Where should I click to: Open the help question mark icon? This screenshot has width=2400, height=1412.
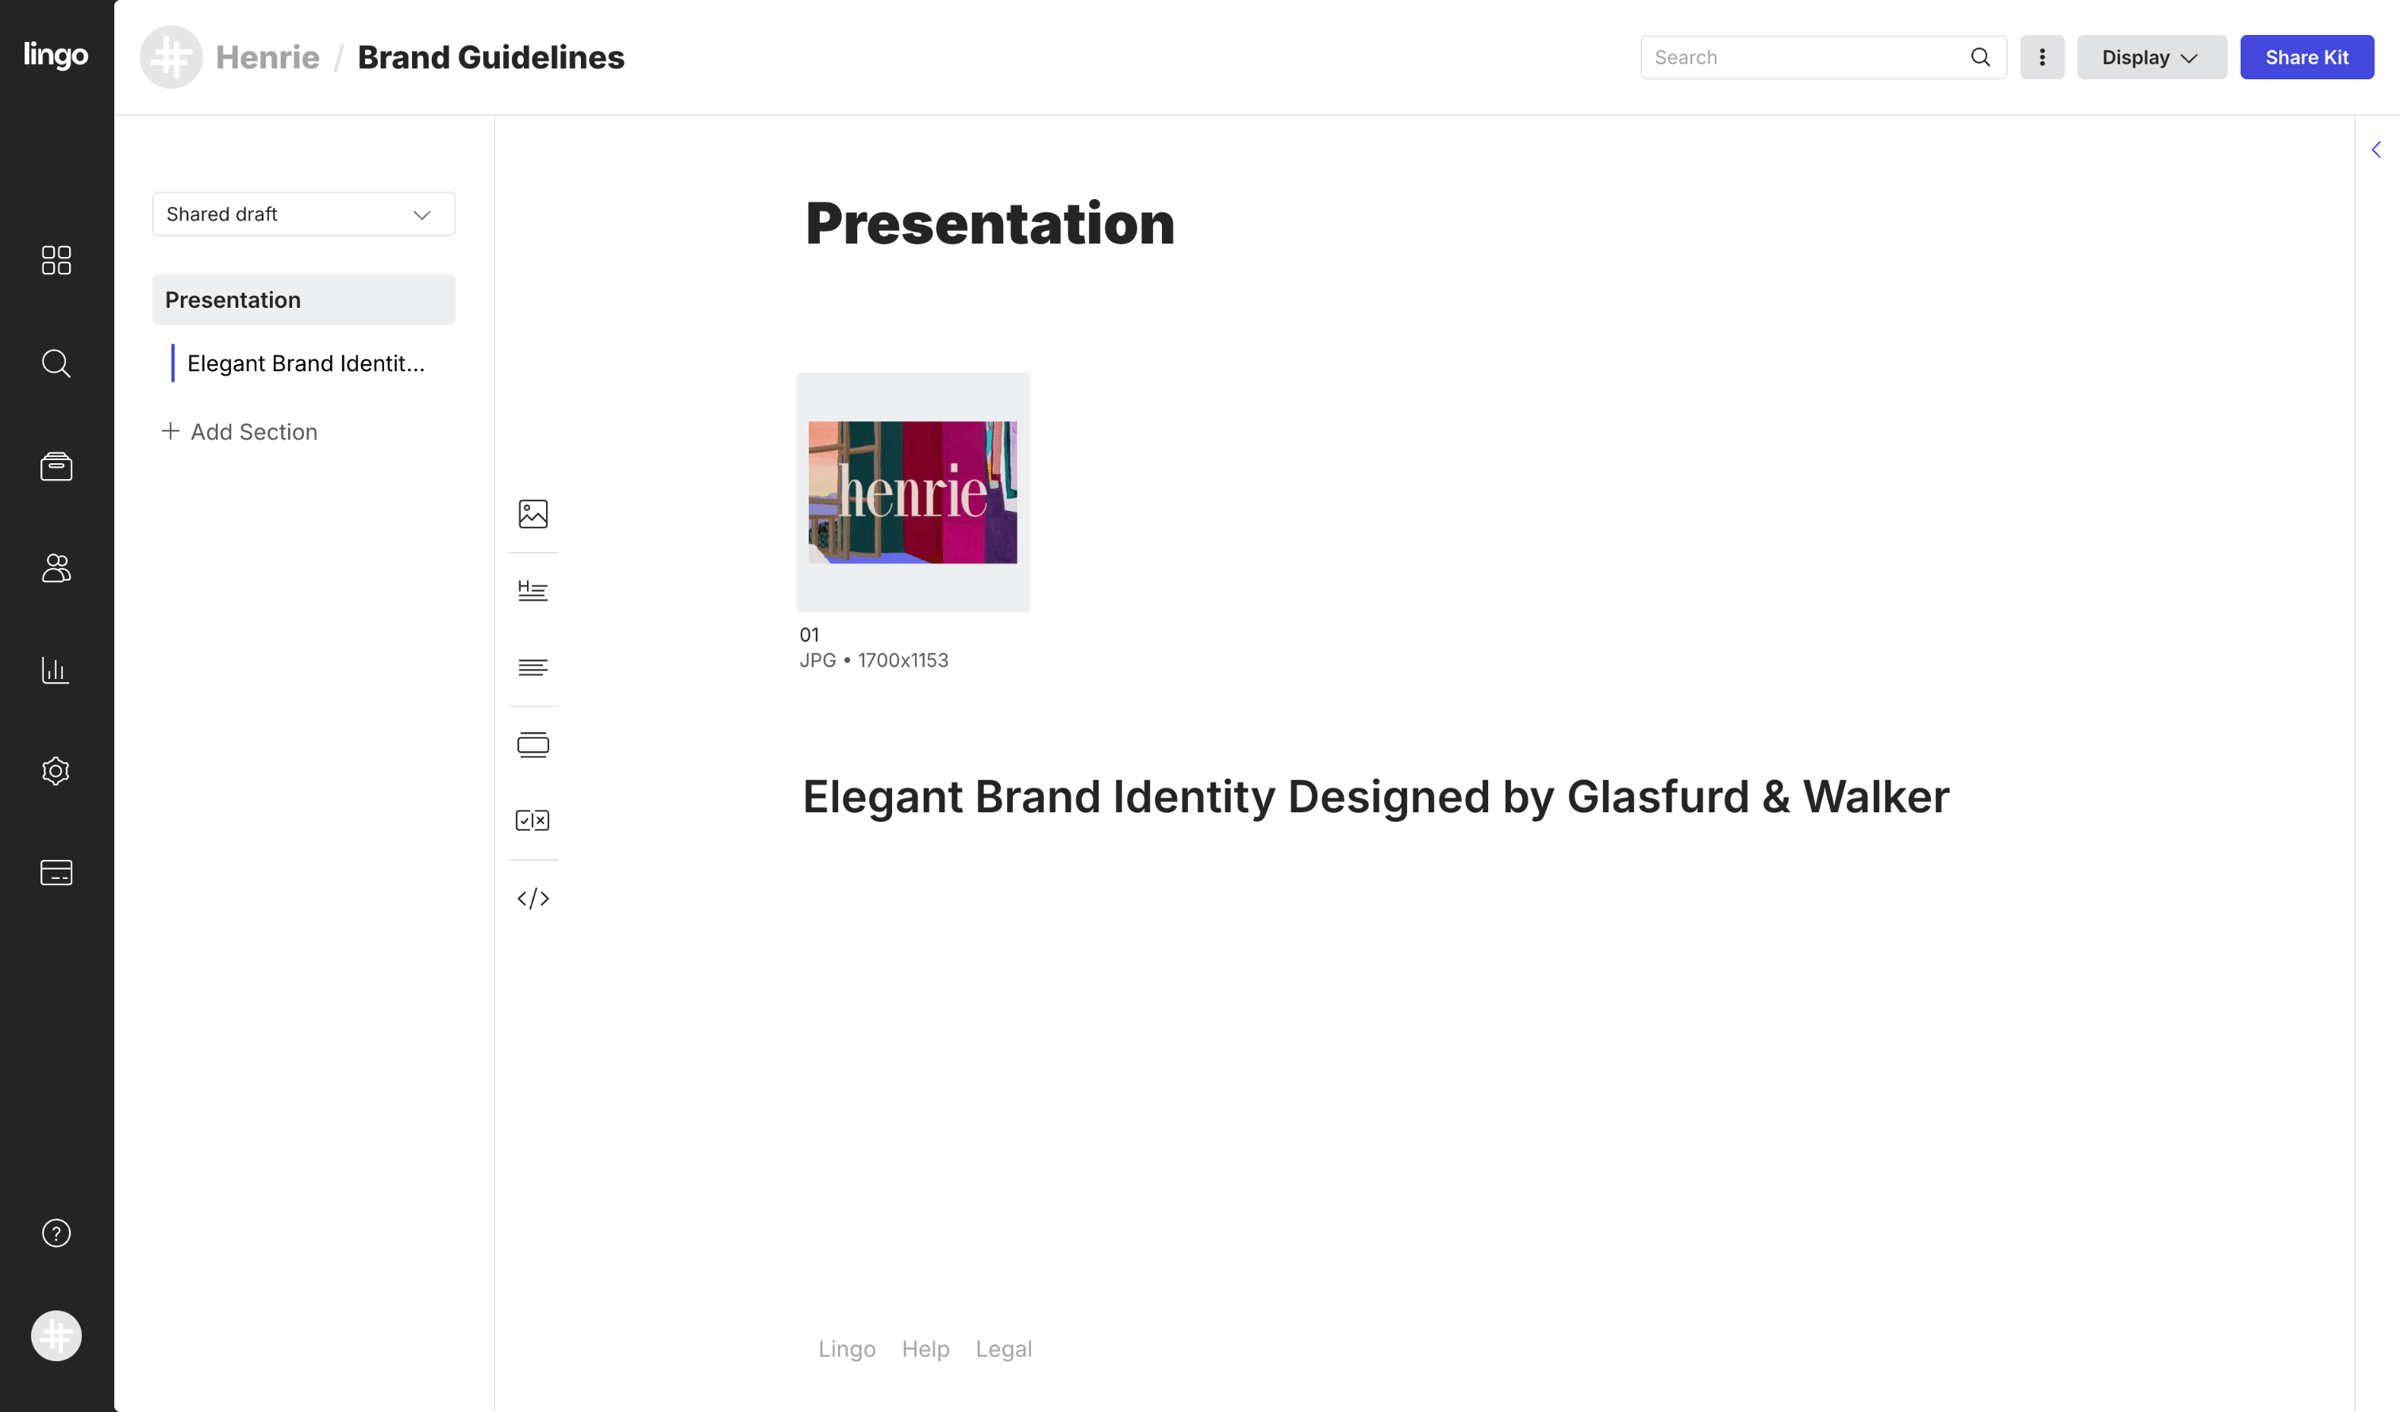(56, 1233)
